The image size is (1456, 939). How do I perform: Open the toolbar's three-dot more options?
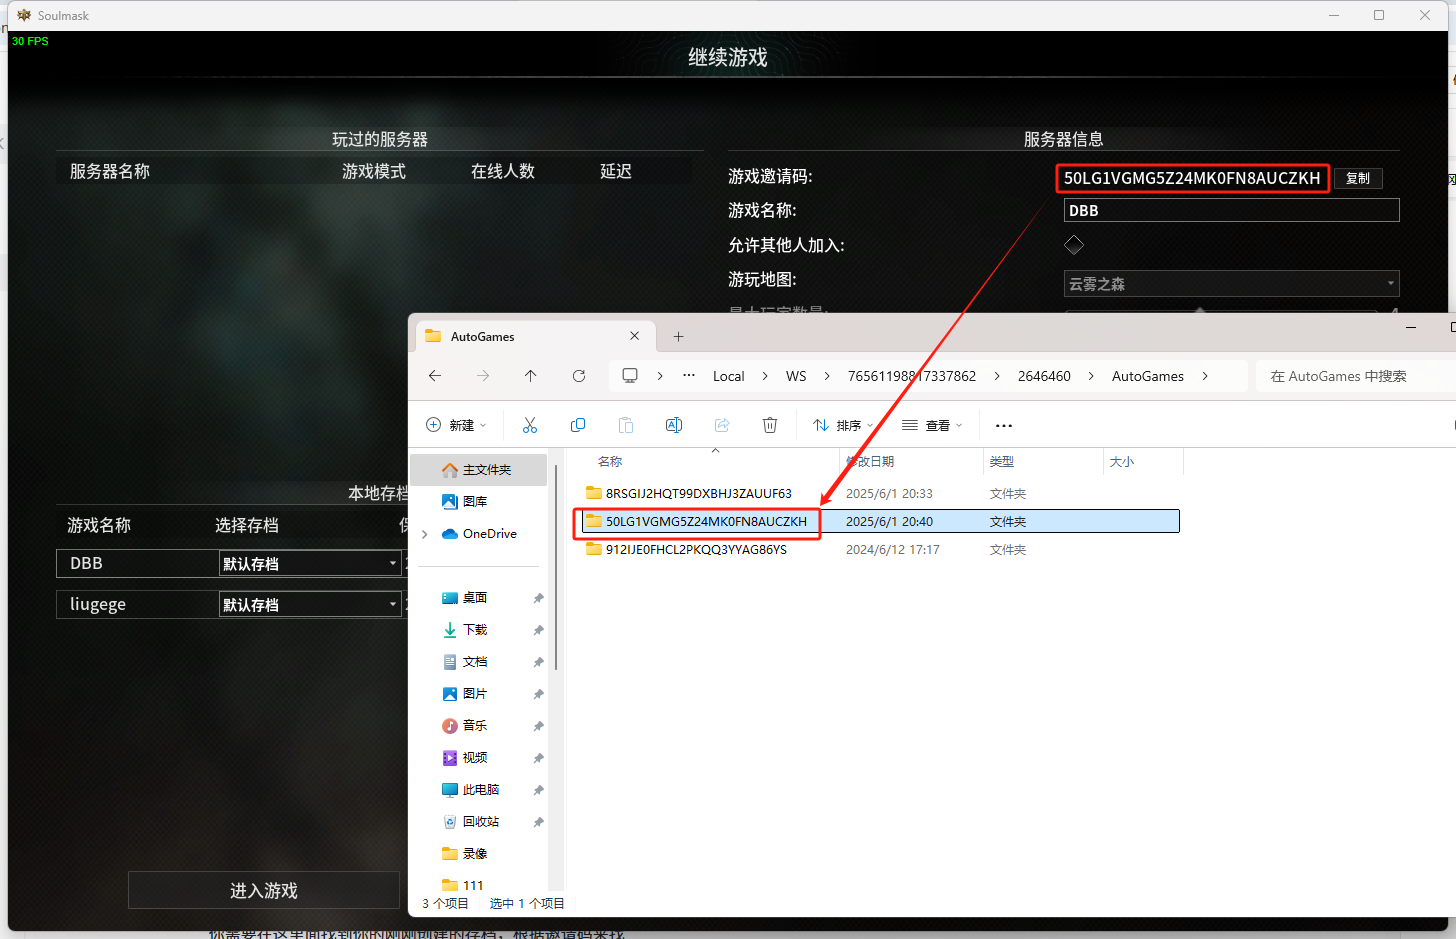pos(1004,425)
